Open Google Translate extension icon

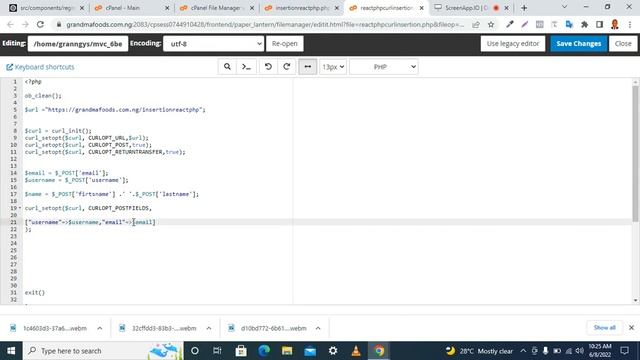(x=569, y=24)
